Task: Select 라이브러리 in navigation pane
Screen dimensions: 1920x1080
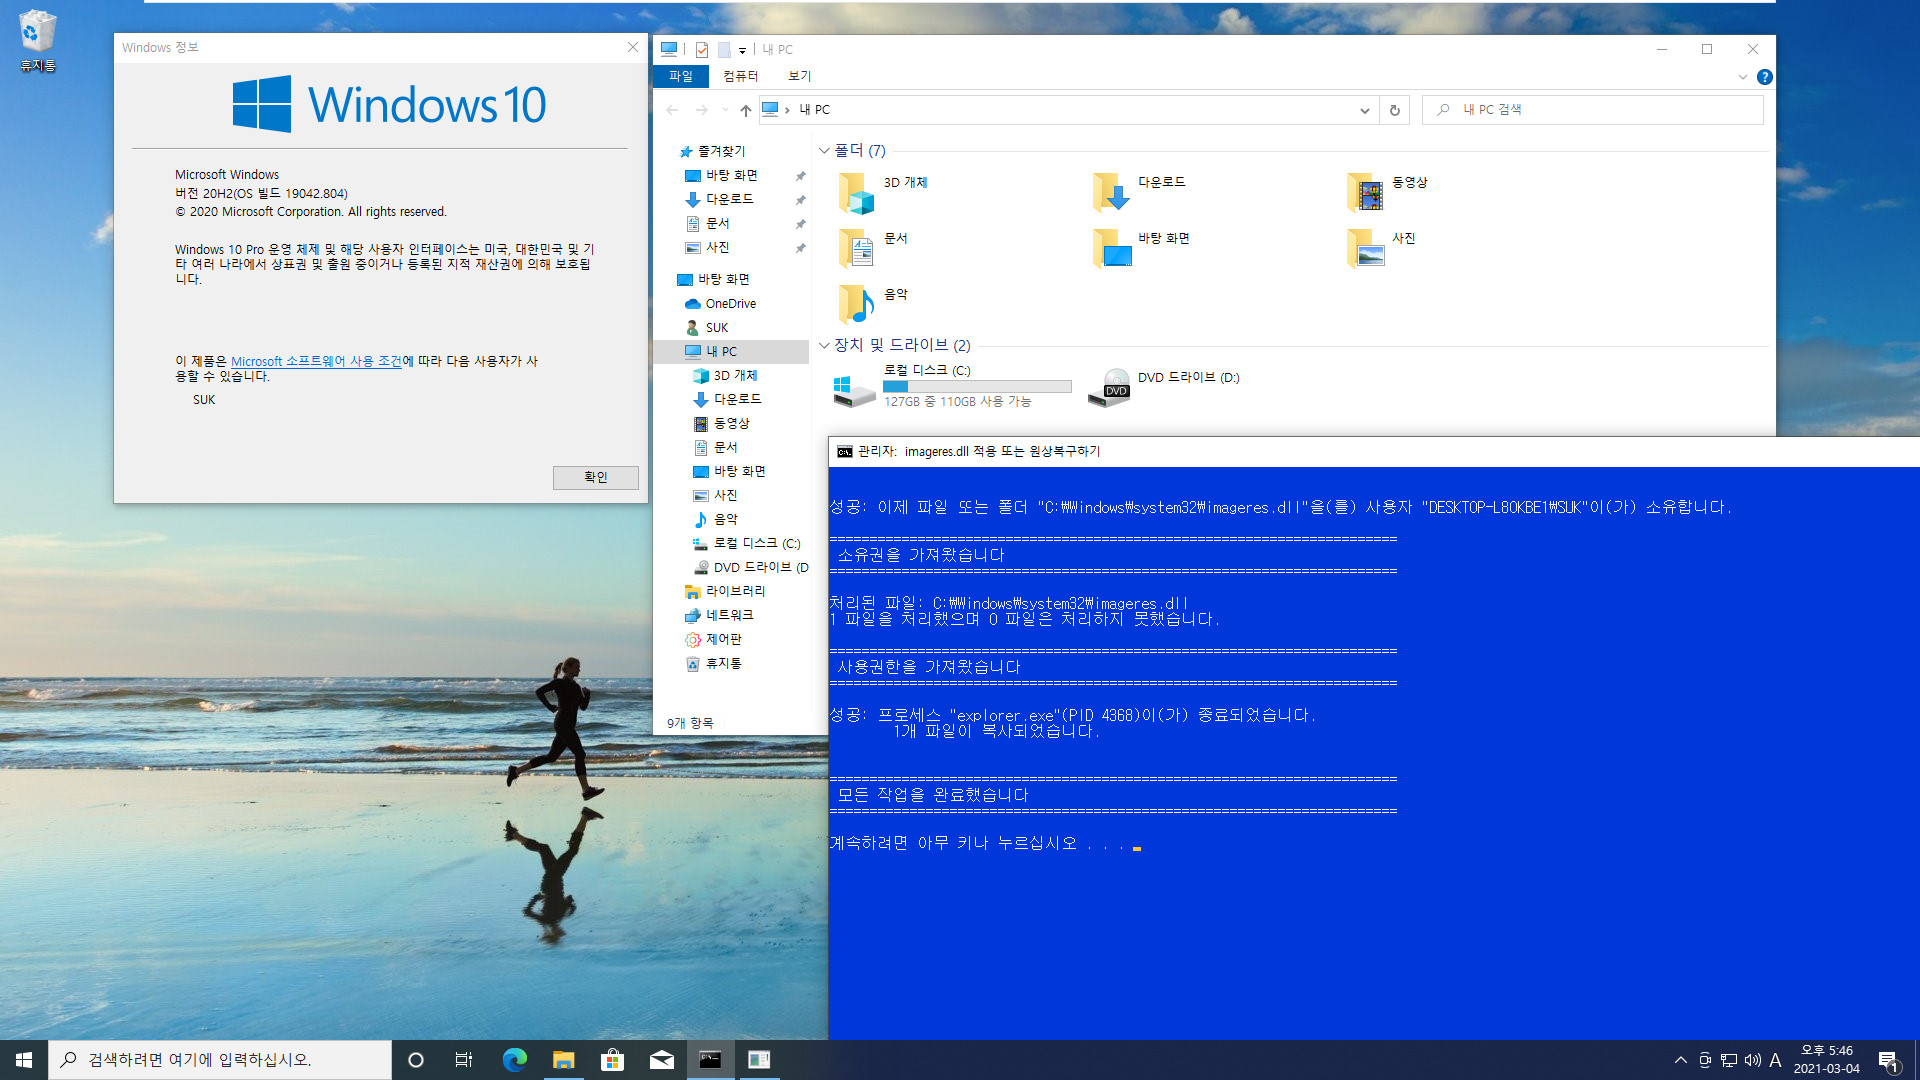Action: tap(735, 591)
